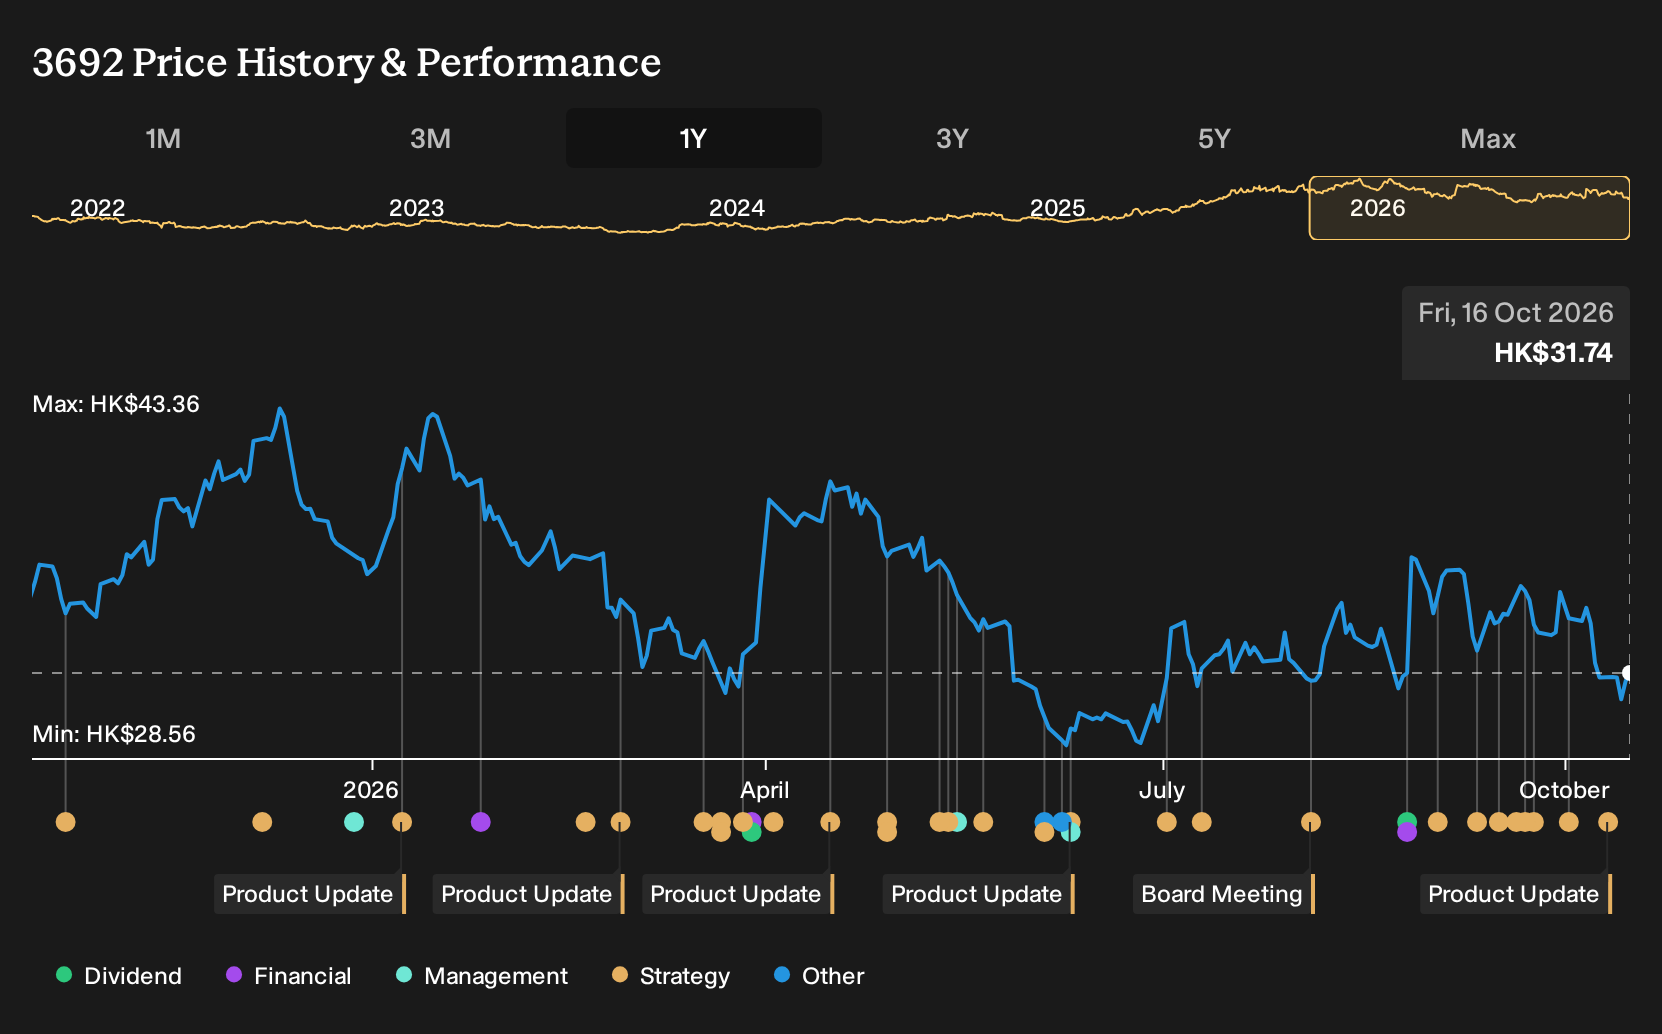Click the last Strategy dot at far right

[x=1608, y=822]
